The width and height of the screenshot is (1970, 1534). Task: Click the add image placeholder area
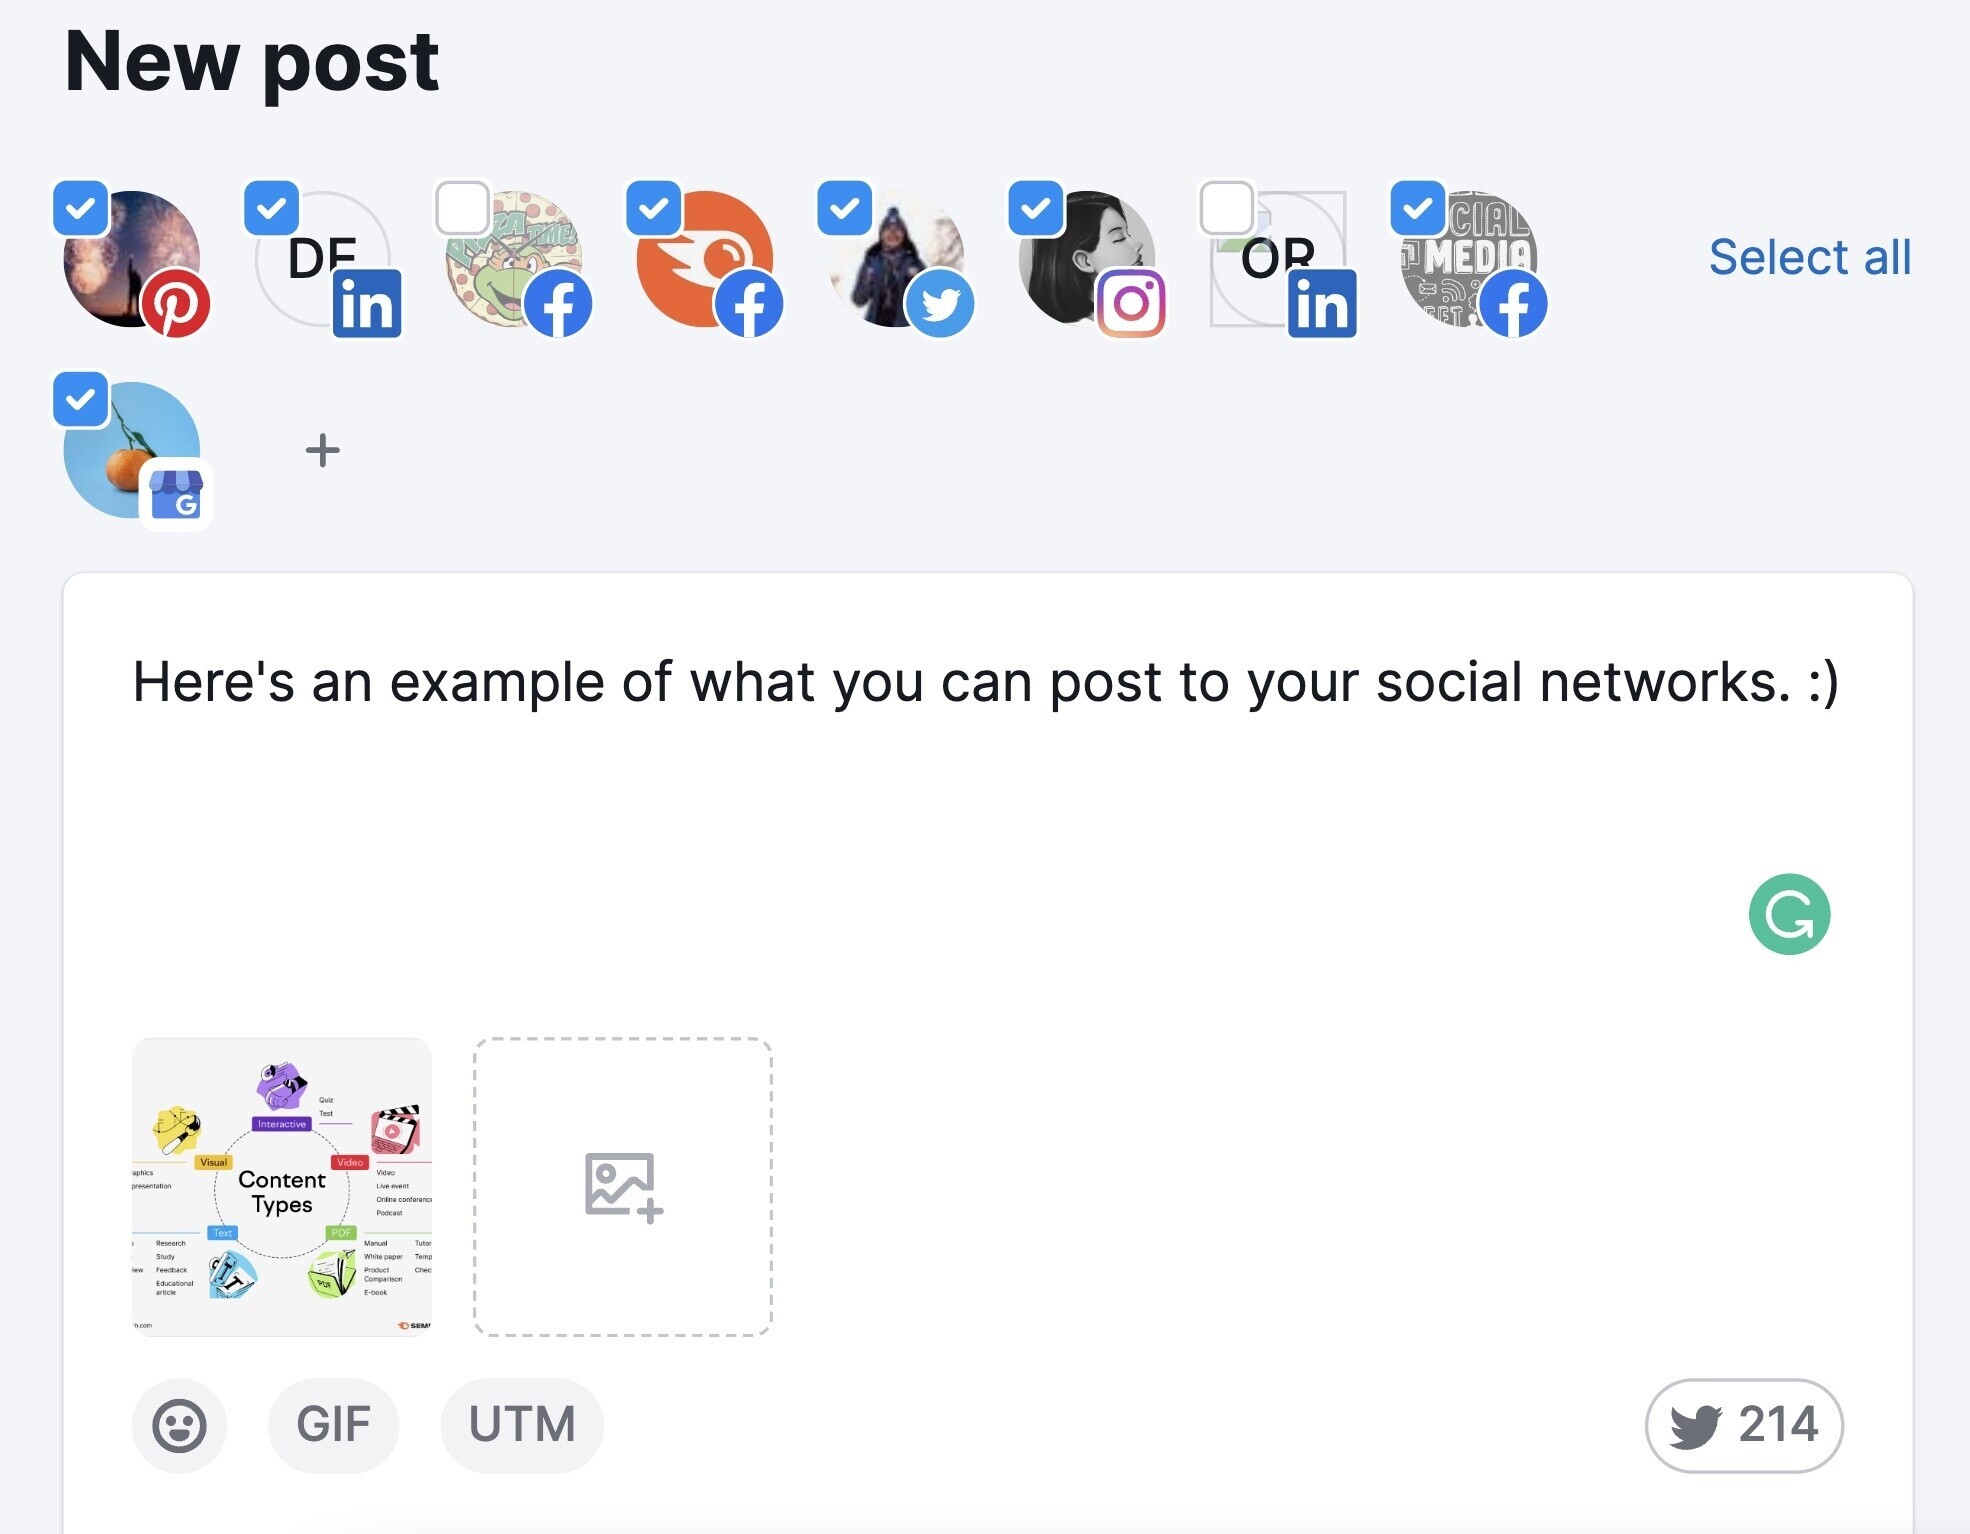coord(620,1185)
